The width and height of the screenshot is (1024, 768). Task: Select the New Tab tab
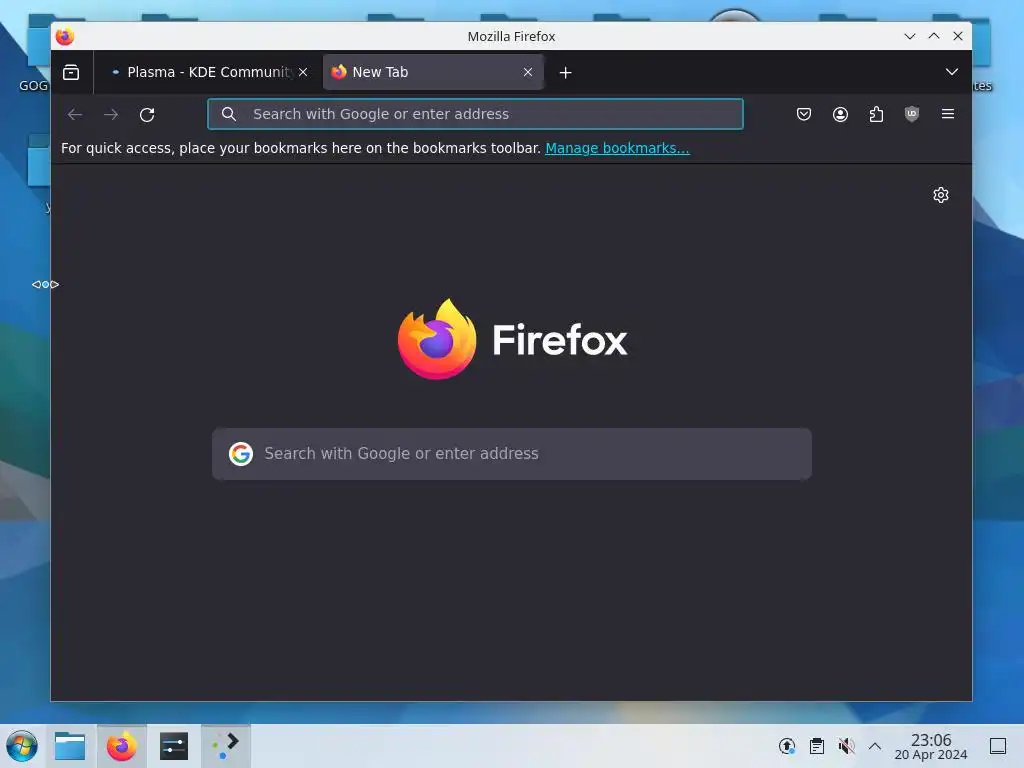(433, 72)
